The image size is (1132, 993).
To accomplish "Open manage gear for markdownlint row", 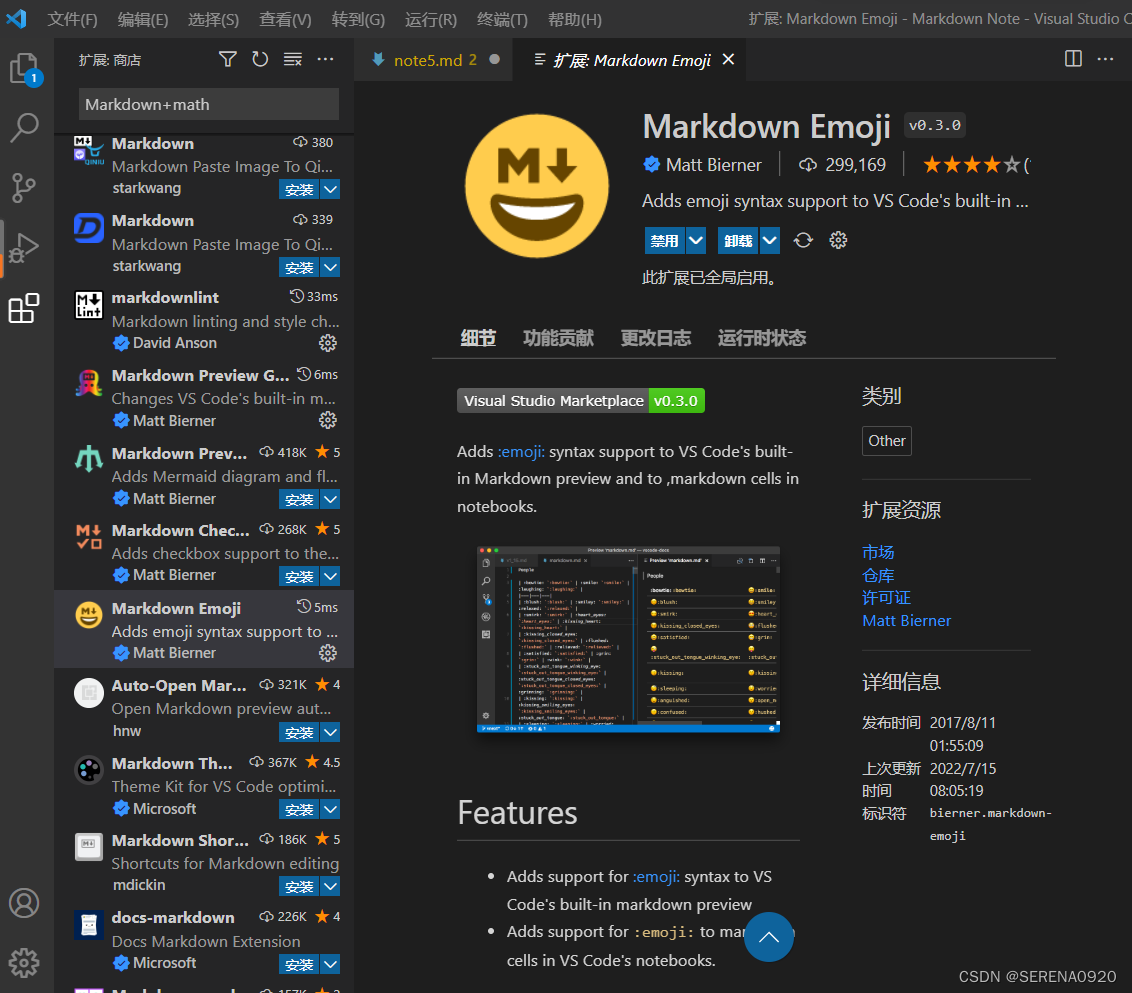I will point(328,343).
